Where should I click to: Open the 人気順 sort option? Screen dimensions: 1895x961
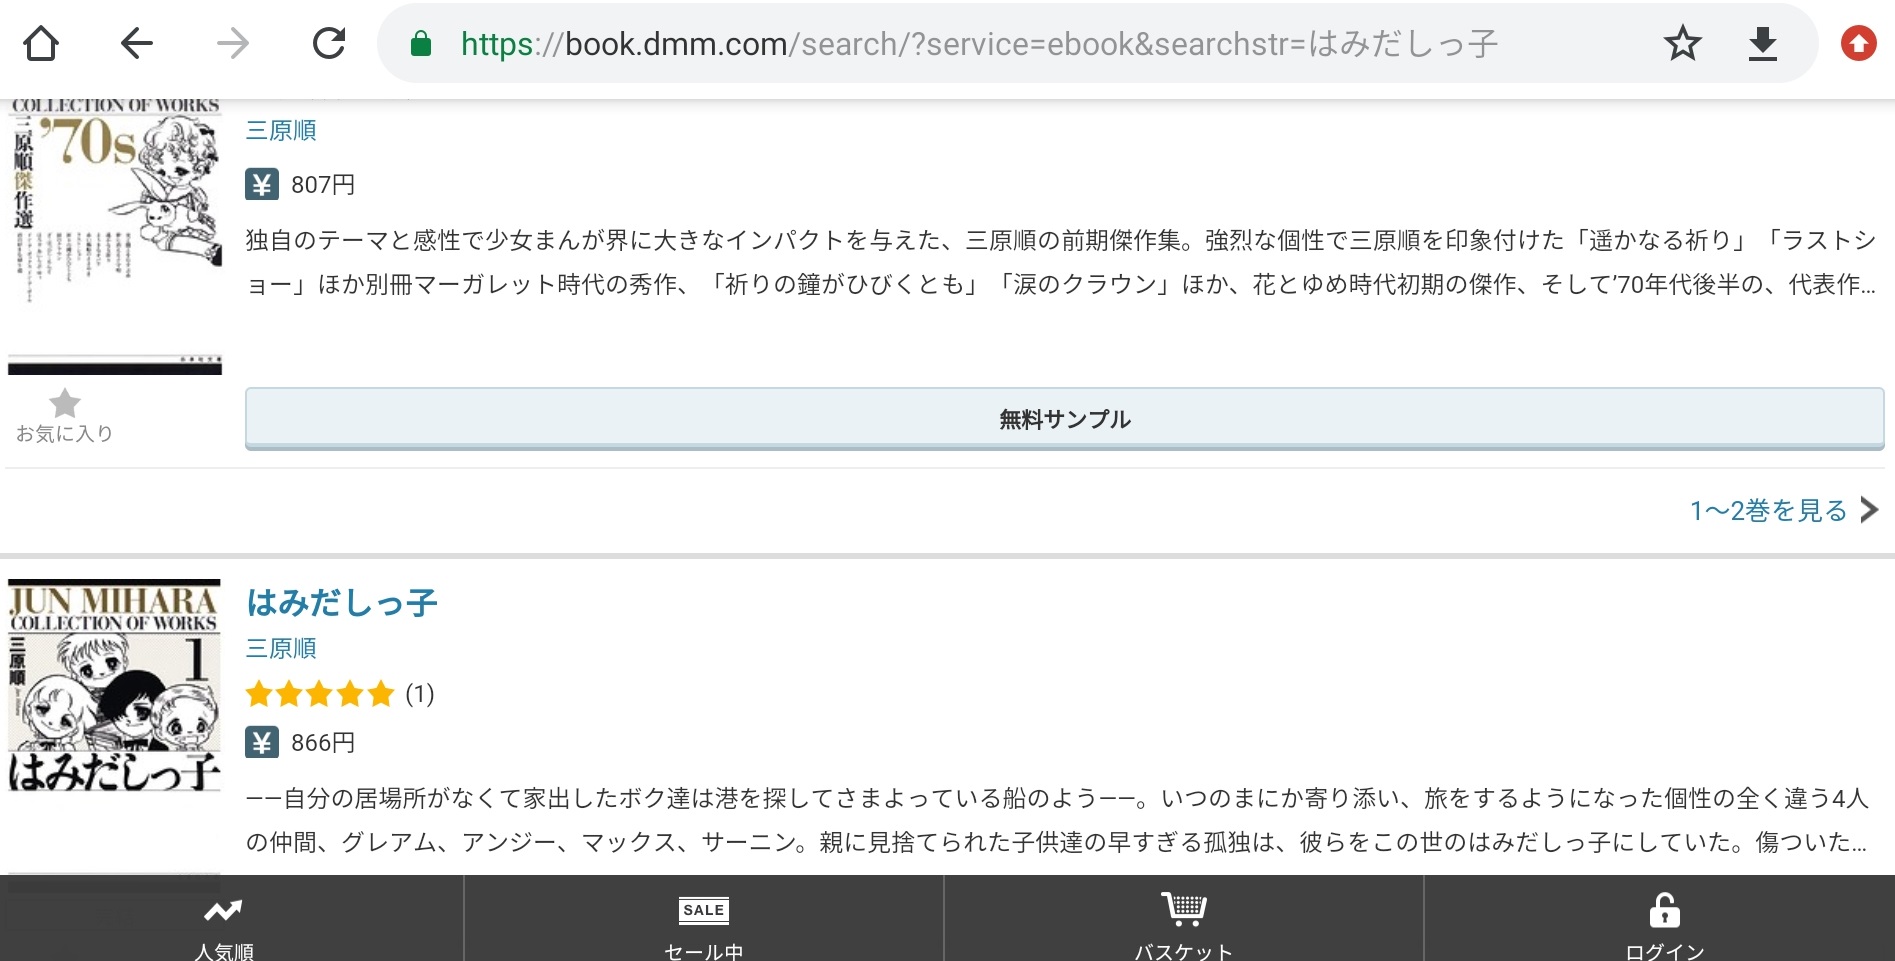(x=224, y=926)
